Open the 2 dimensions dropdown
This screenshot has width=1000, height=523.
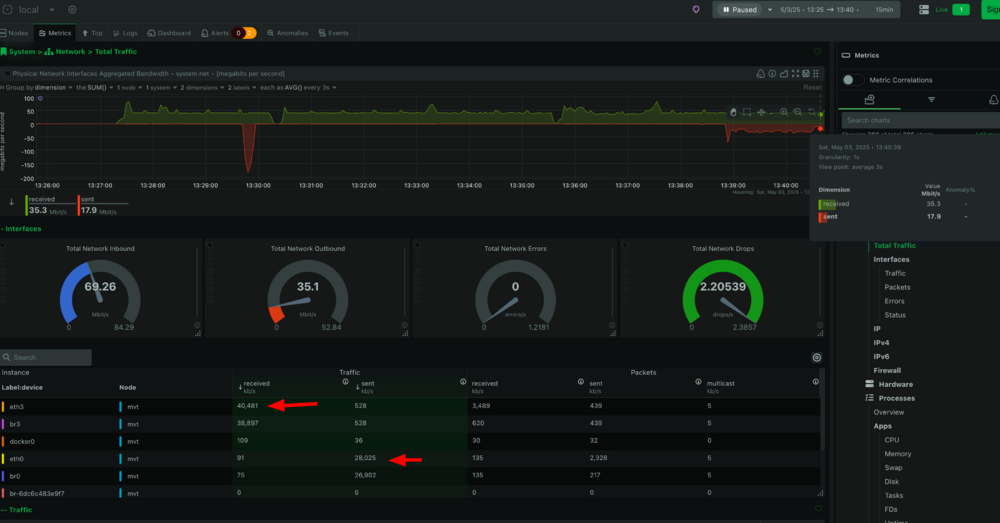[x=202, y=87]
